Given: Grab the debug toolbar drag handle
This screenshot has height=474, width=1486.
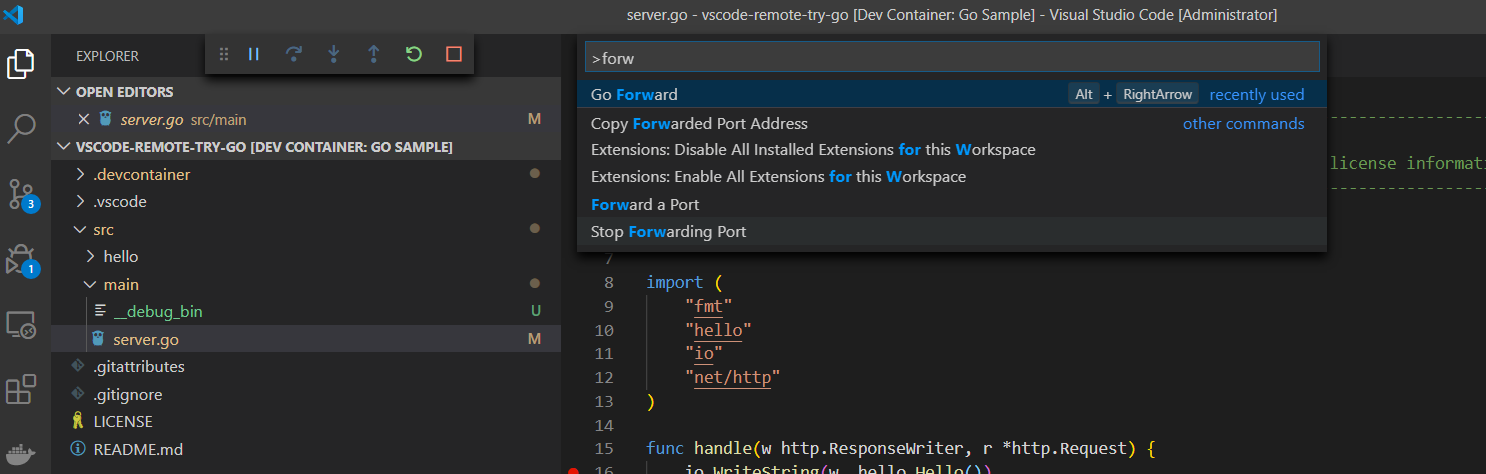Looking at the screenshot, I should [224, 54].
